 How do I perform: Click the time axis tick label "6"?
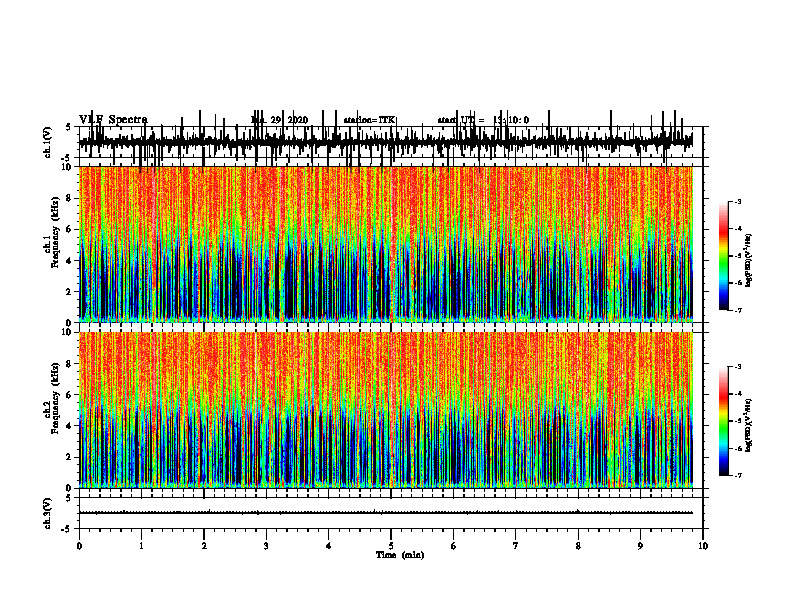coord(454,546)
